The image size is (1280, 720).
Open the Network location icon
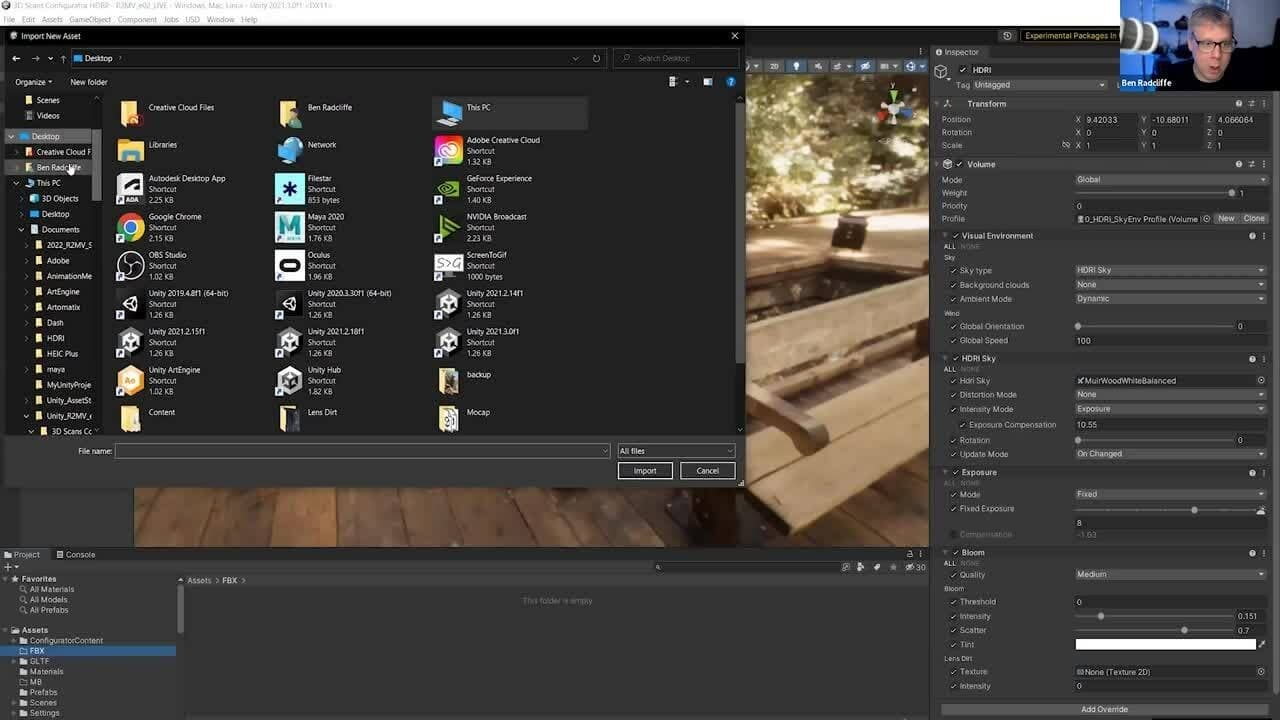(289, 148)
